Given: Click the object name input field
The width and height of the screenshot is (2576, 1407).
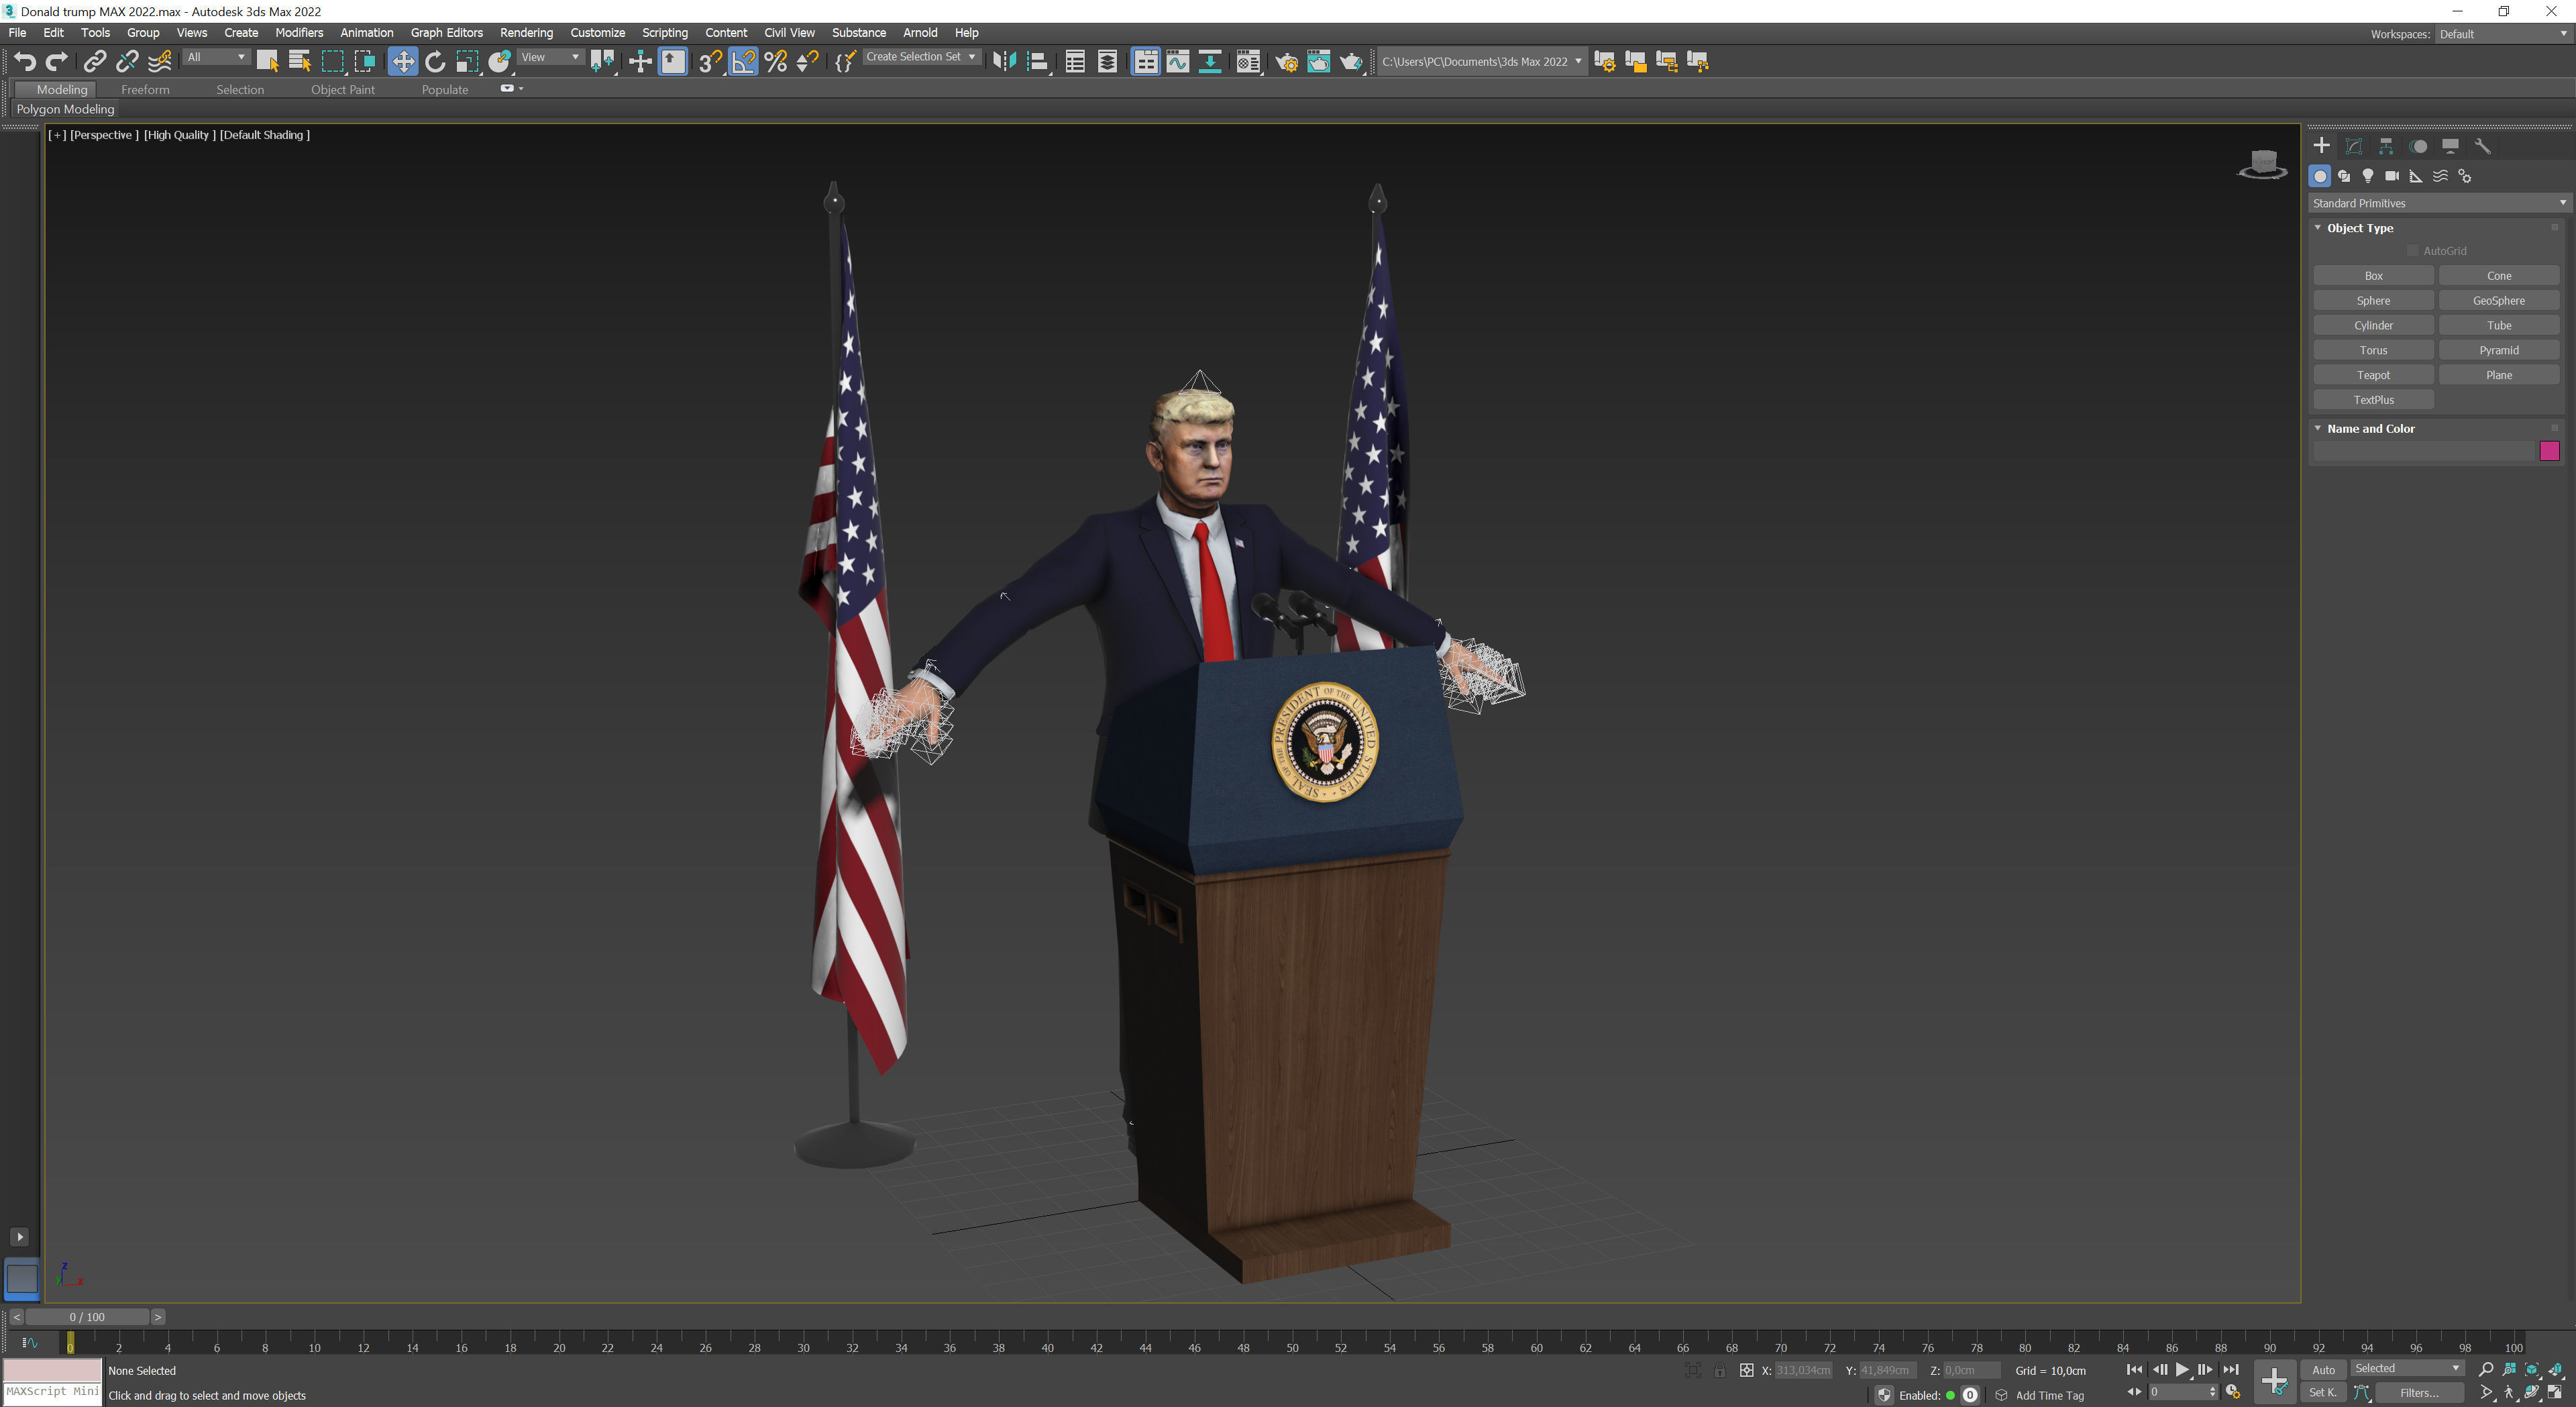Looking at the screenshot, I should pos(2424,451).
